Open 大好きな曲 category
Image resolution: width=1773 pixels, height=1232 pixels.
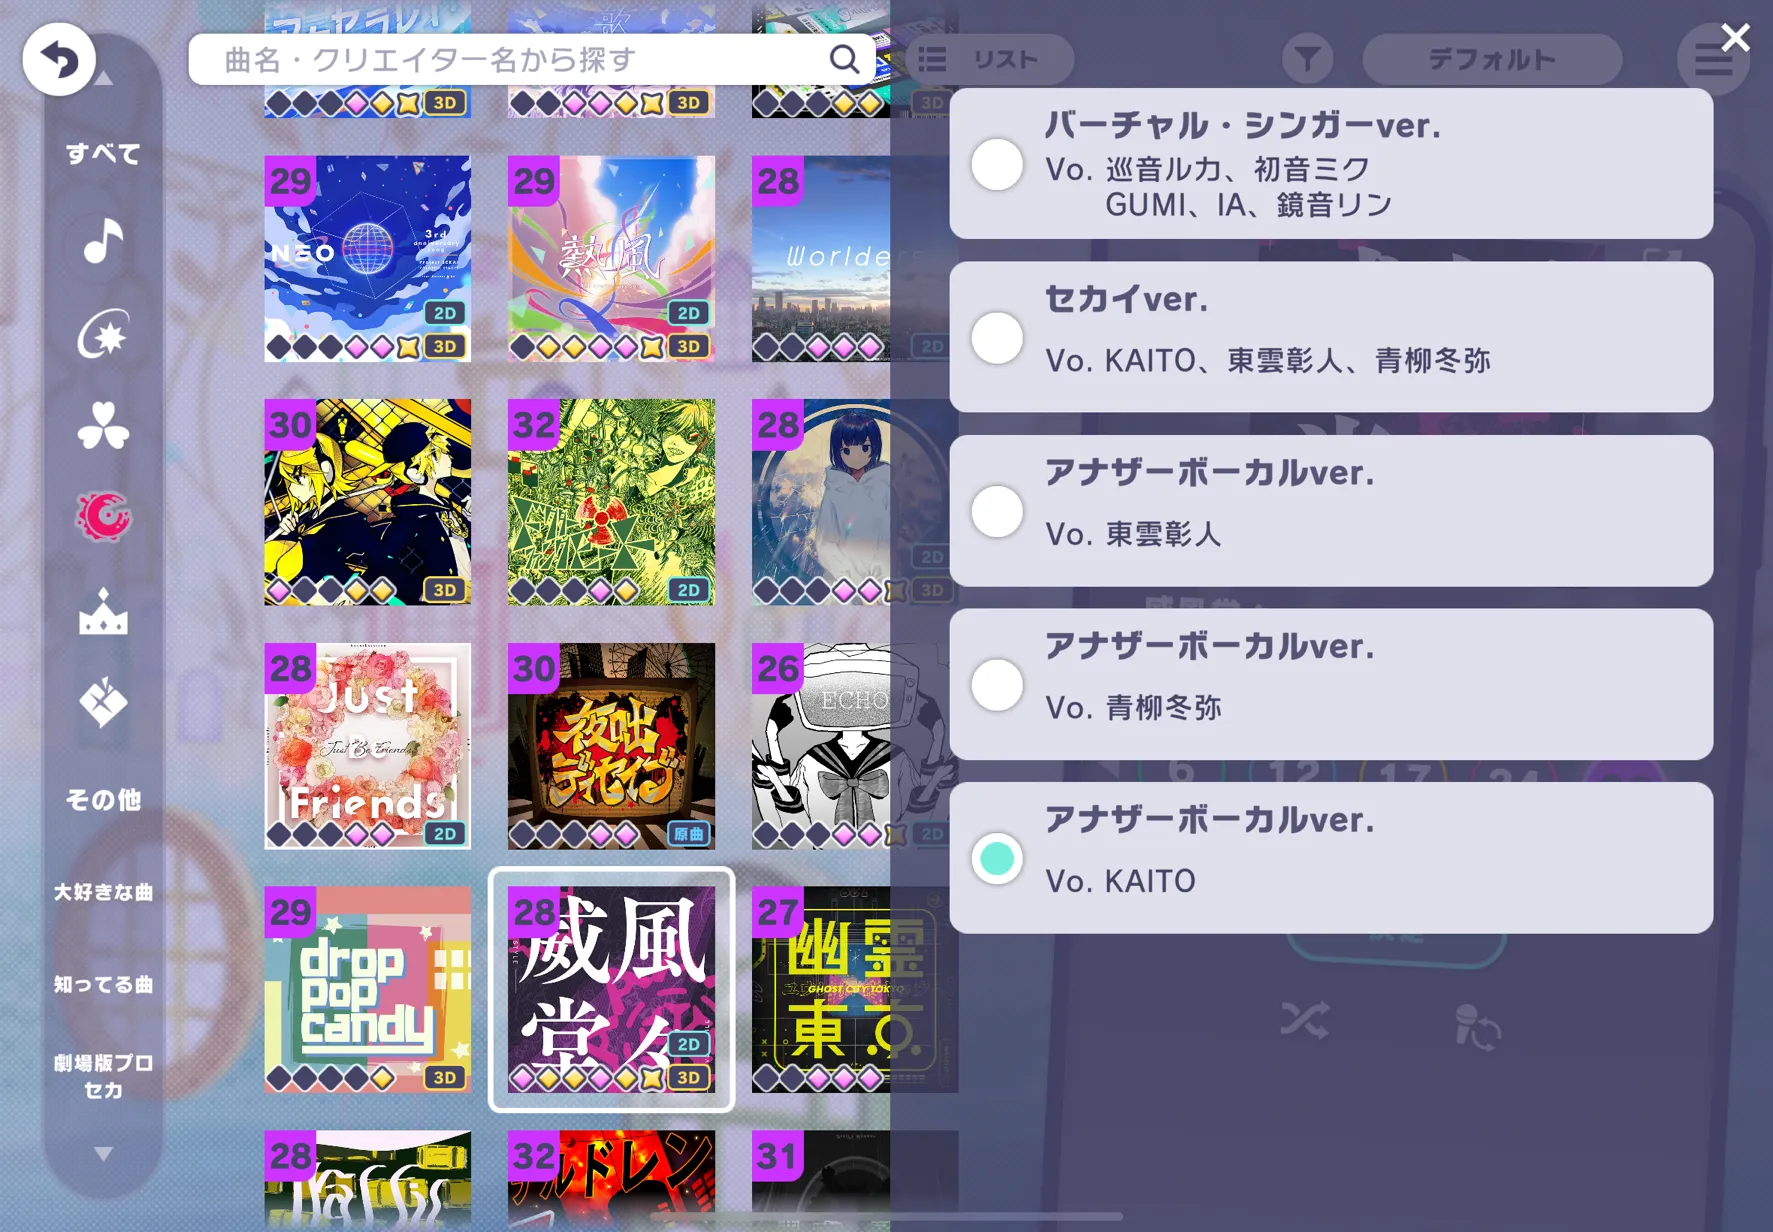(x=103, y=892)
